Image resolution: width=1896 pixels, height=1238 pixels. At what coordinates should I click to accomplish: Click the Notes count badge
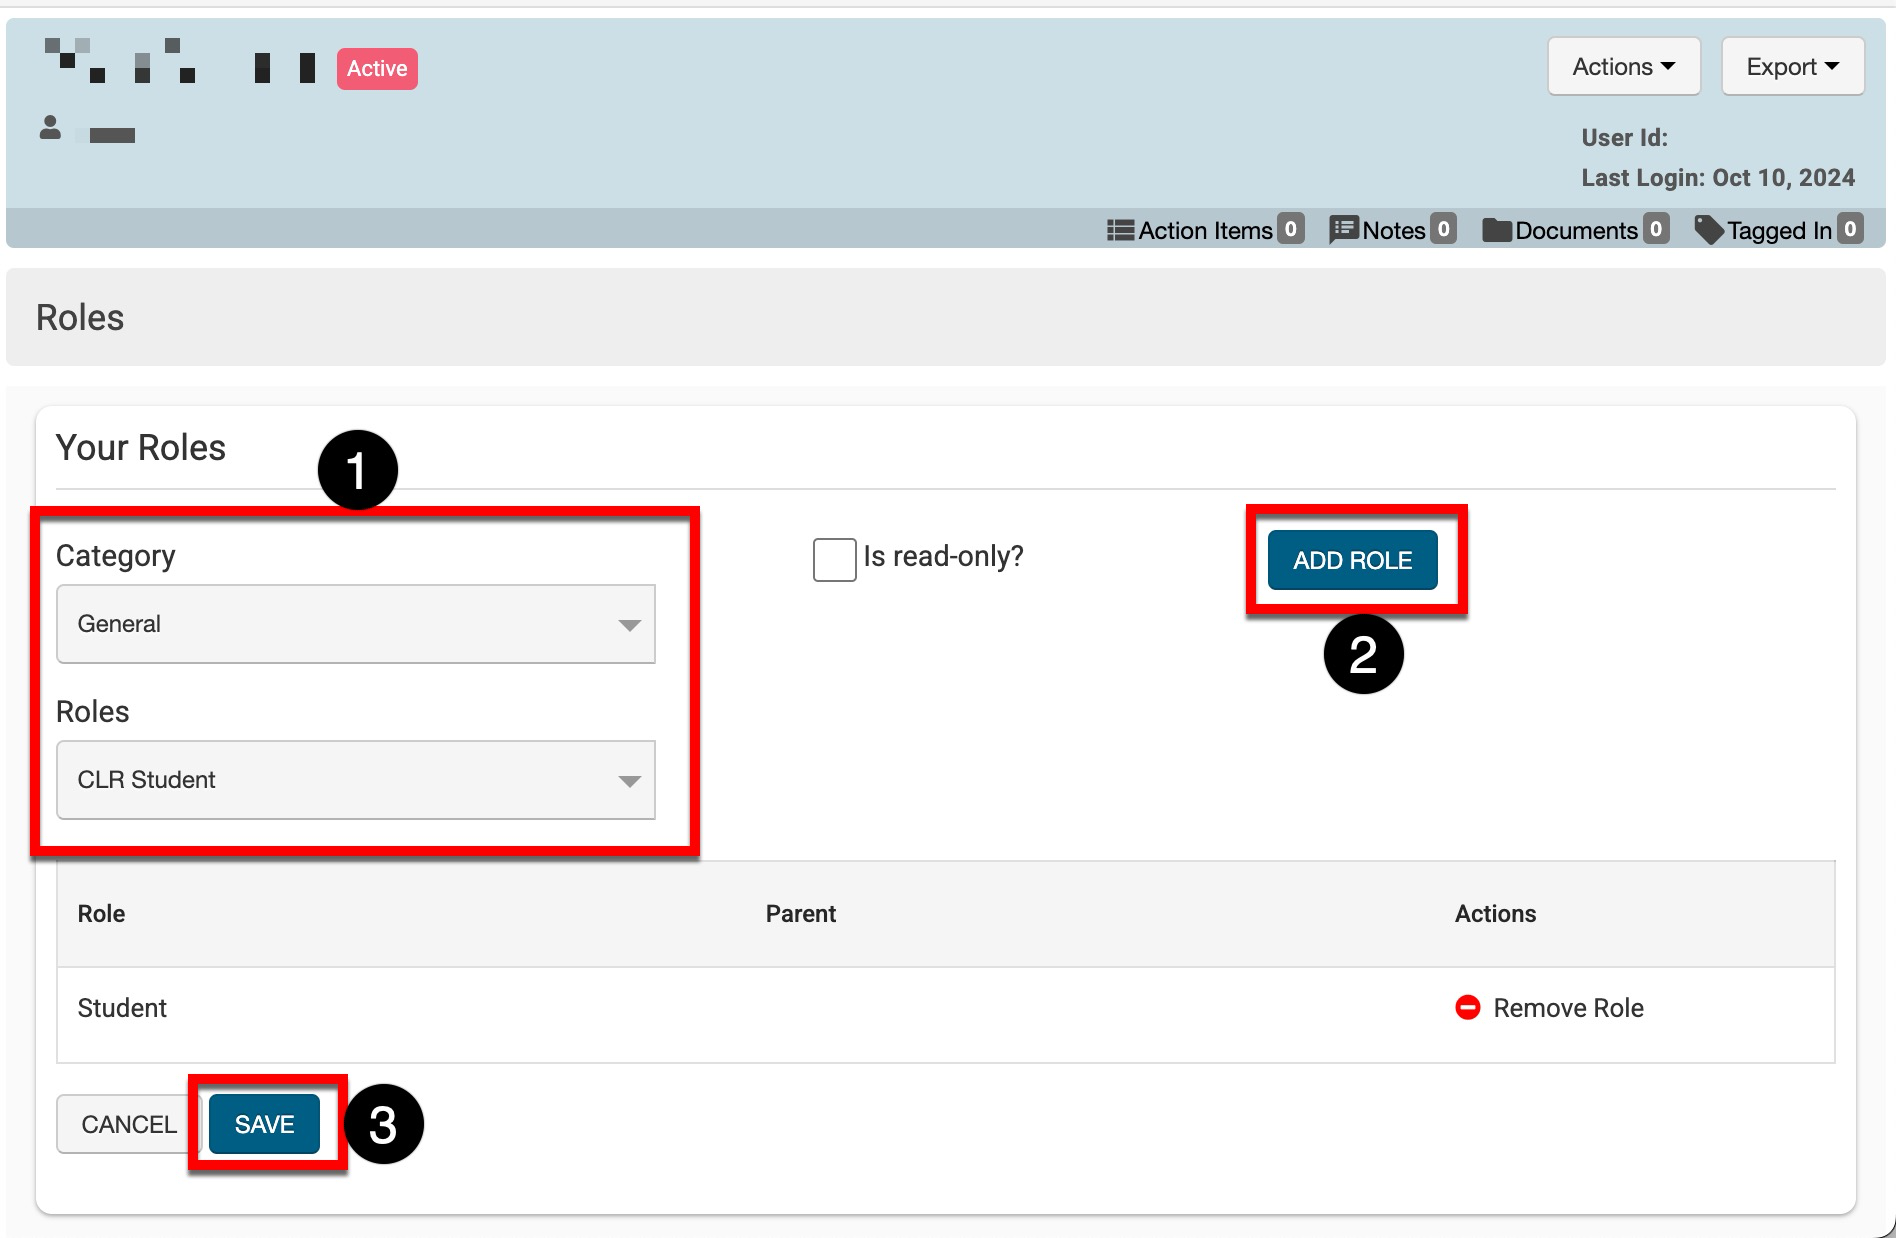point(1442,230)
